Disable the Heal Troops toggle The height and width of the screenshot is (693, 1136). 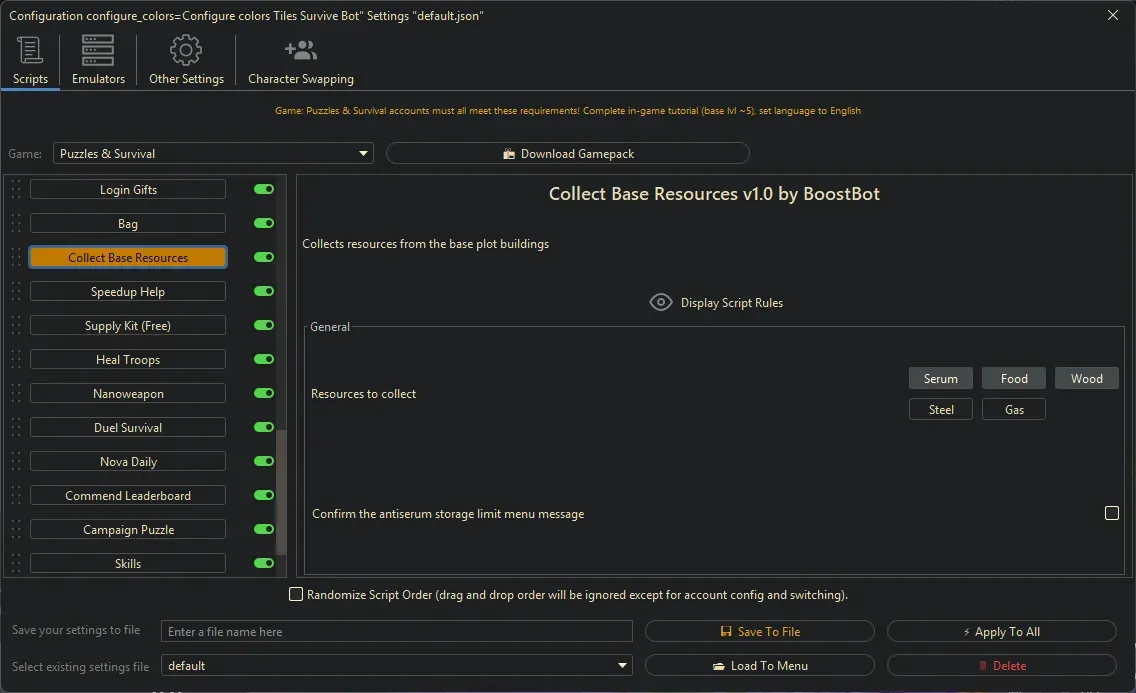pyautogui.click(x=262, y=359)
